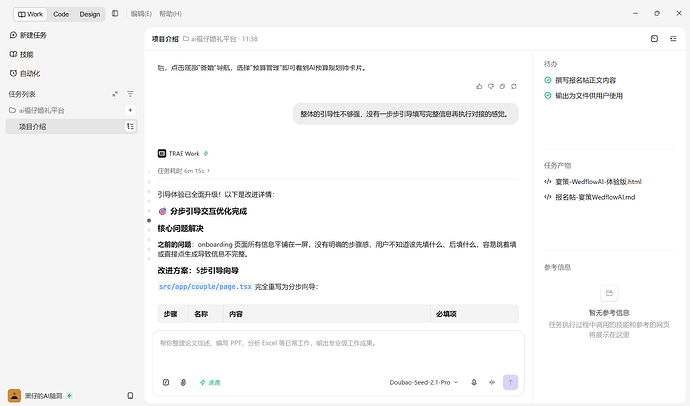This screenshot has width=690, height=406.
Task: Click the 核心问题解决 heading
Action: click(180, 228)
